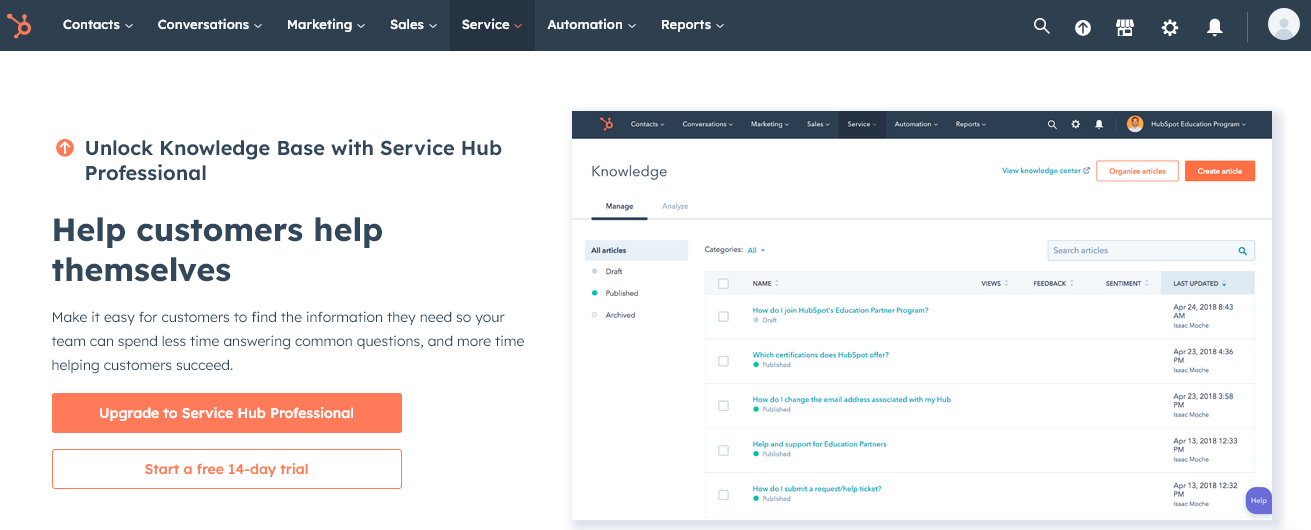The image size is (1311, 530).
Task: Click the Knowledge heading in the preview
Action: 629,171
